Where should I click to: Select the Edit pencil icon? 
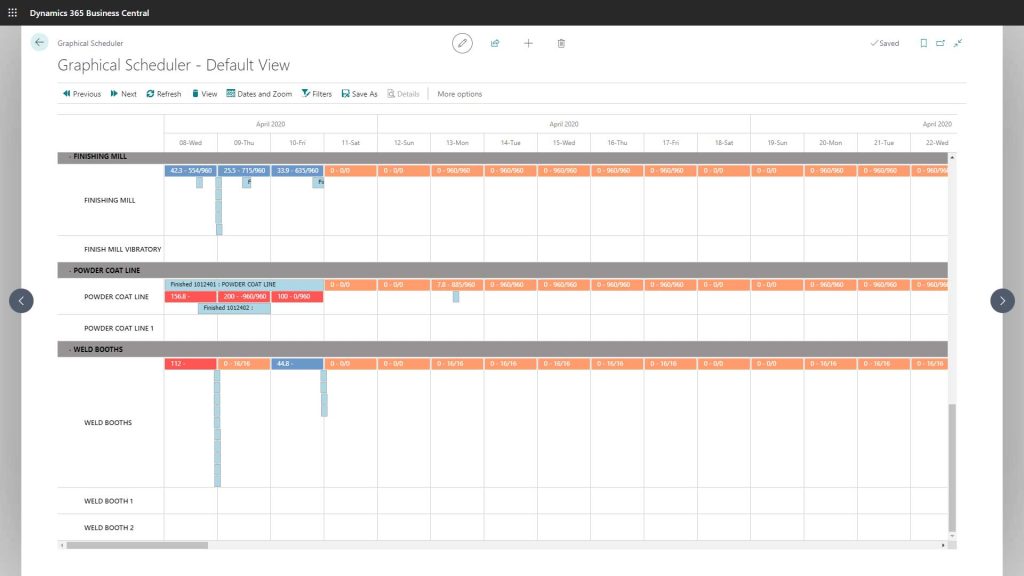click(462, 43)
